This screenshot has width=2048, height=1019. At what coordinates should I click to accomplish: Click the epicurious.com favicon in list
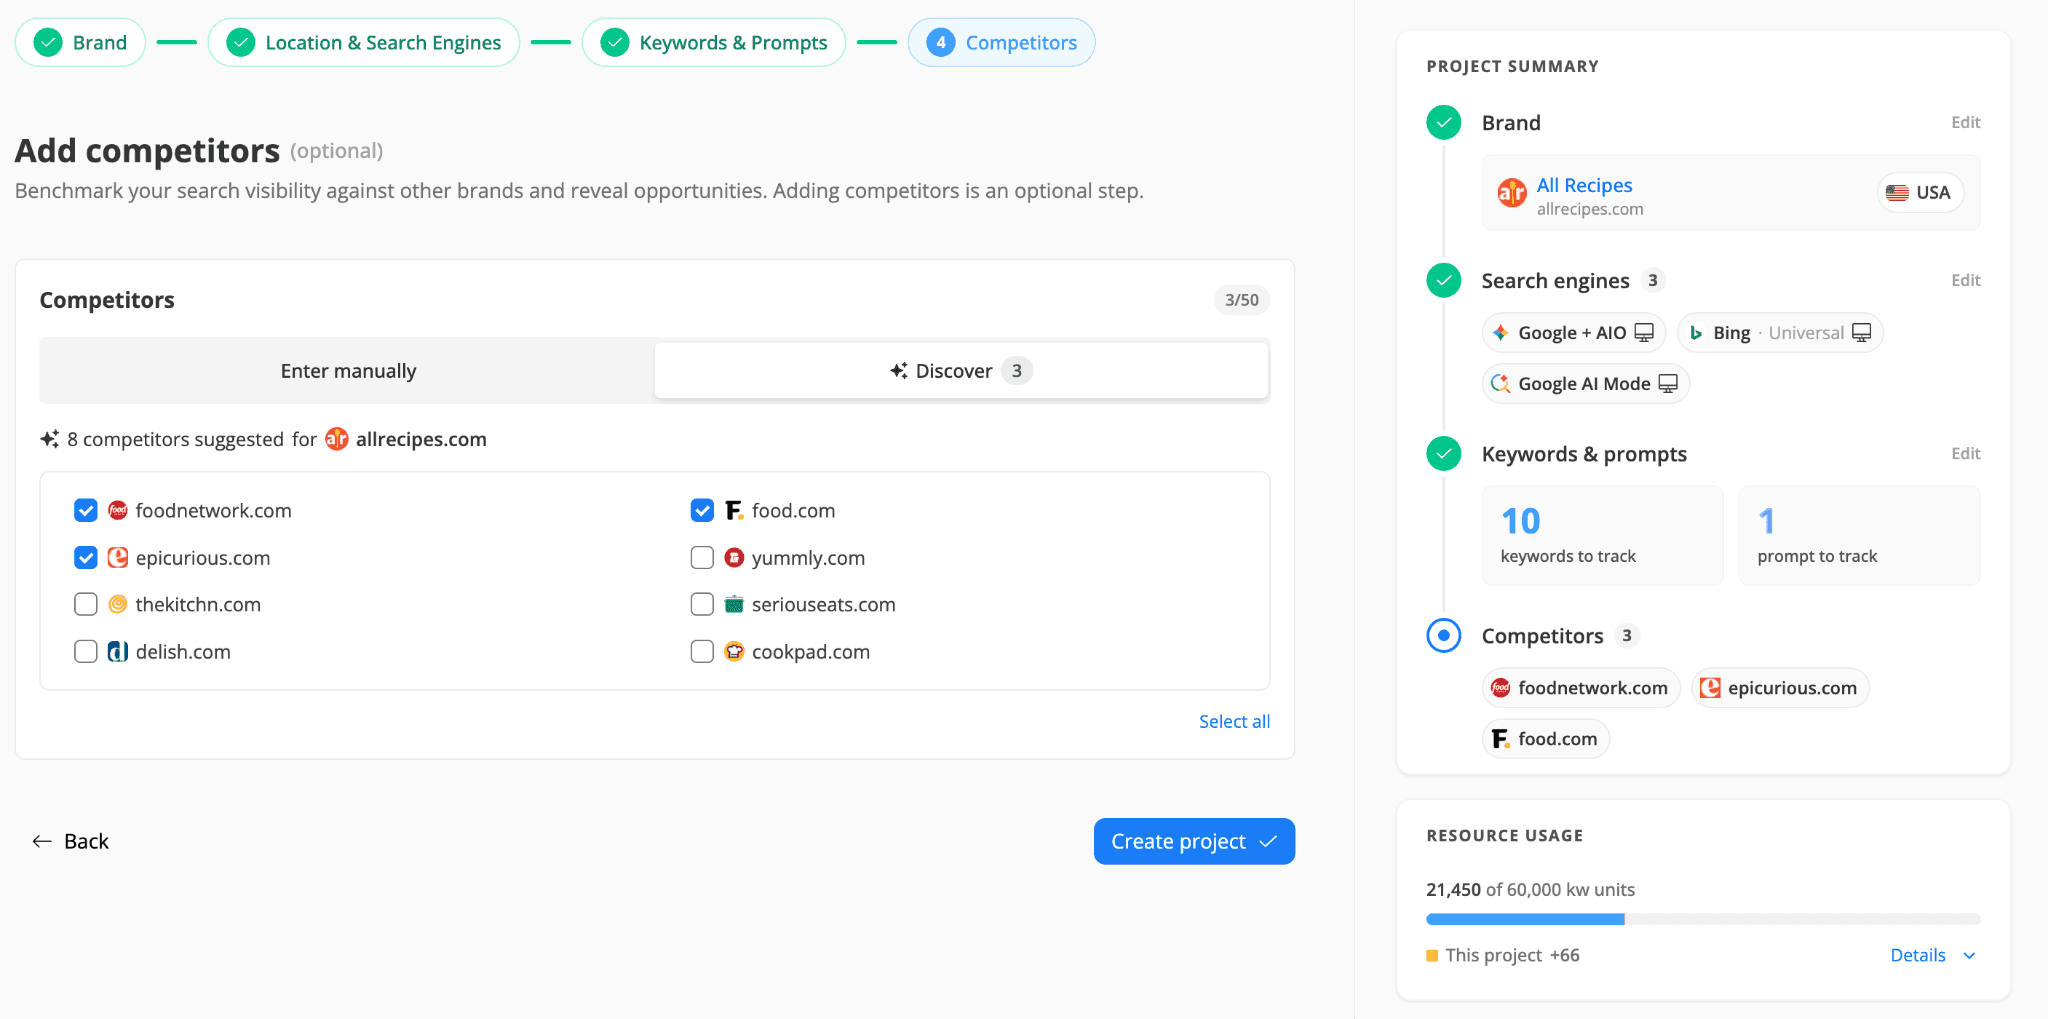(118, 558)
